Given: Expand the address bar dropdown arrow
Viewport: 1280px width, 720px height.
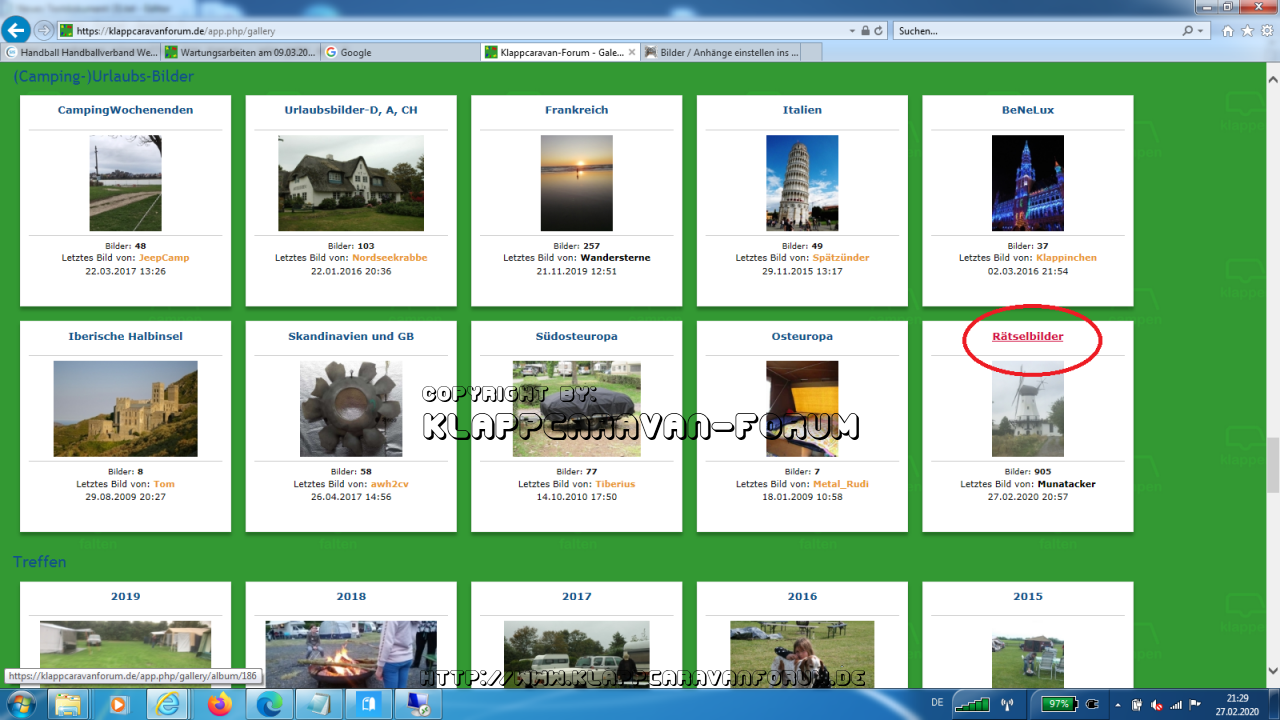Looking at the screenshot, I should coord(850,31).
